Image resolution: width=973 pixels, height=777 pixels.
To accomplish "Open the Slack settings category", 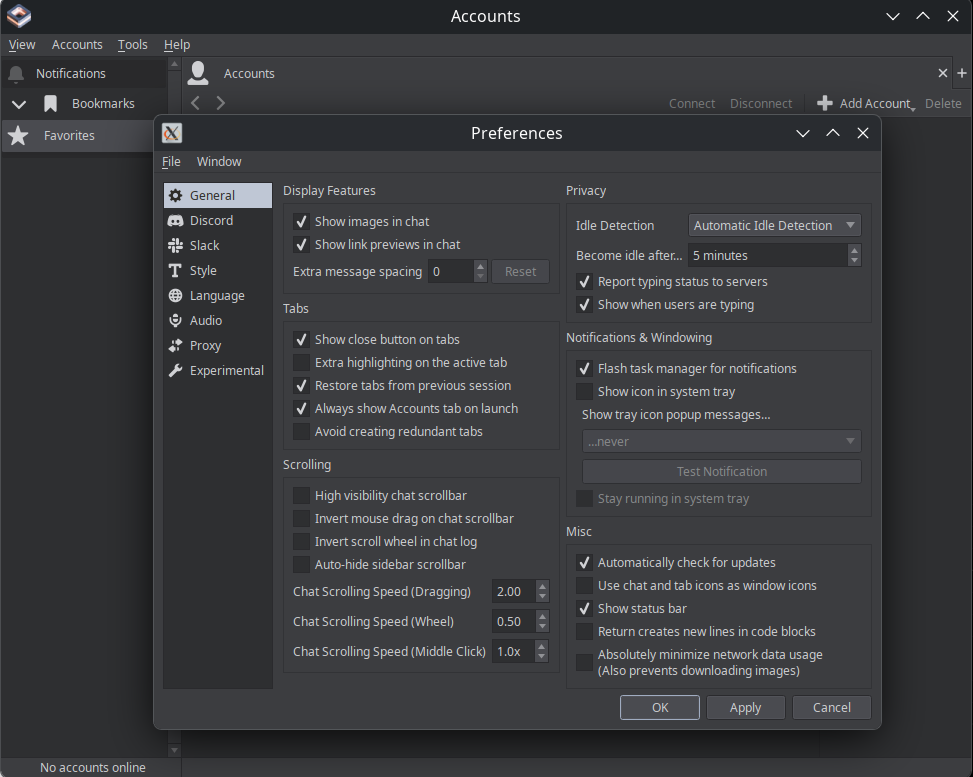I will tap(204, 246).
